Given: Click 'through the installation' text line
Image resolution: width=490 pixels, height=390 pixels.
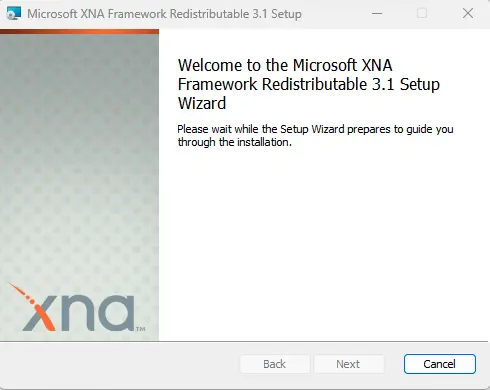Looking at the screenshot, I should pos(235,142).
